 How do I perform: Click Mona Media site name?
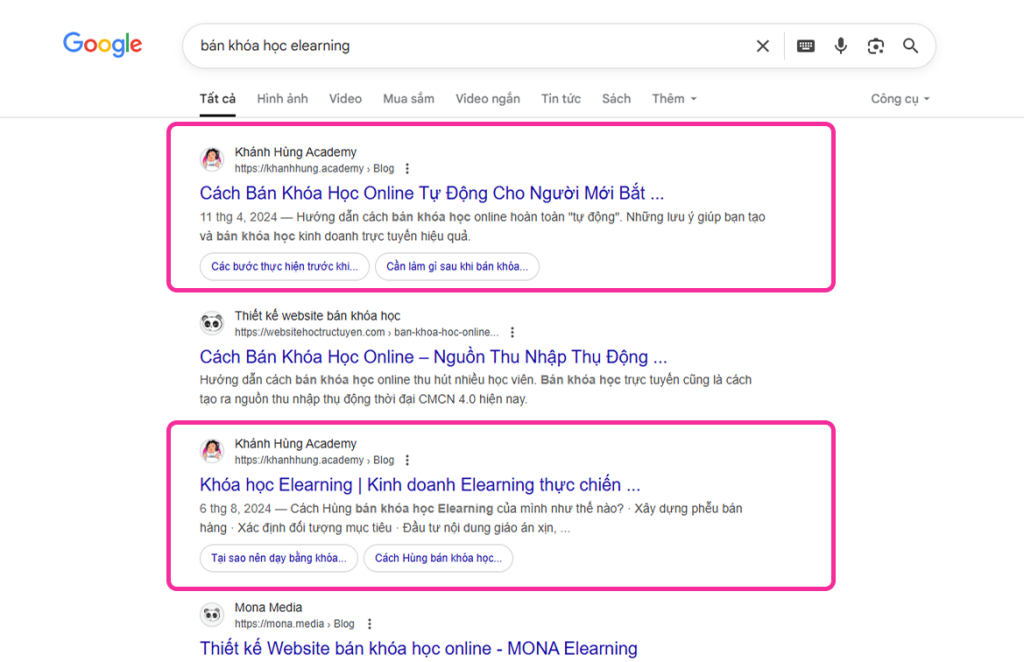268,608
